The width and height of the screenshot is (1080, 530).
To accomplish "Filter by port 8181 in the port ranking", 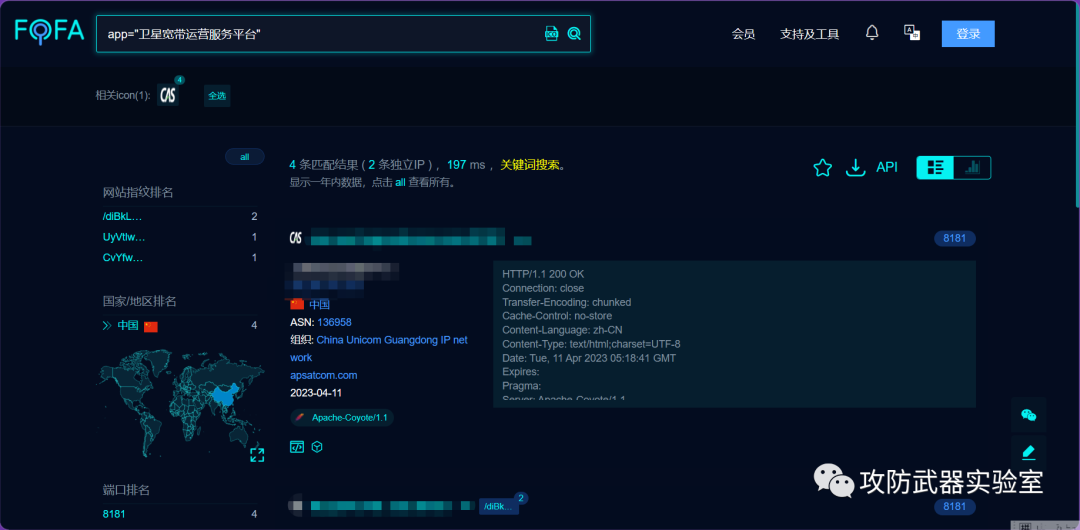I will pyautogui.click(x=114, y=513).
